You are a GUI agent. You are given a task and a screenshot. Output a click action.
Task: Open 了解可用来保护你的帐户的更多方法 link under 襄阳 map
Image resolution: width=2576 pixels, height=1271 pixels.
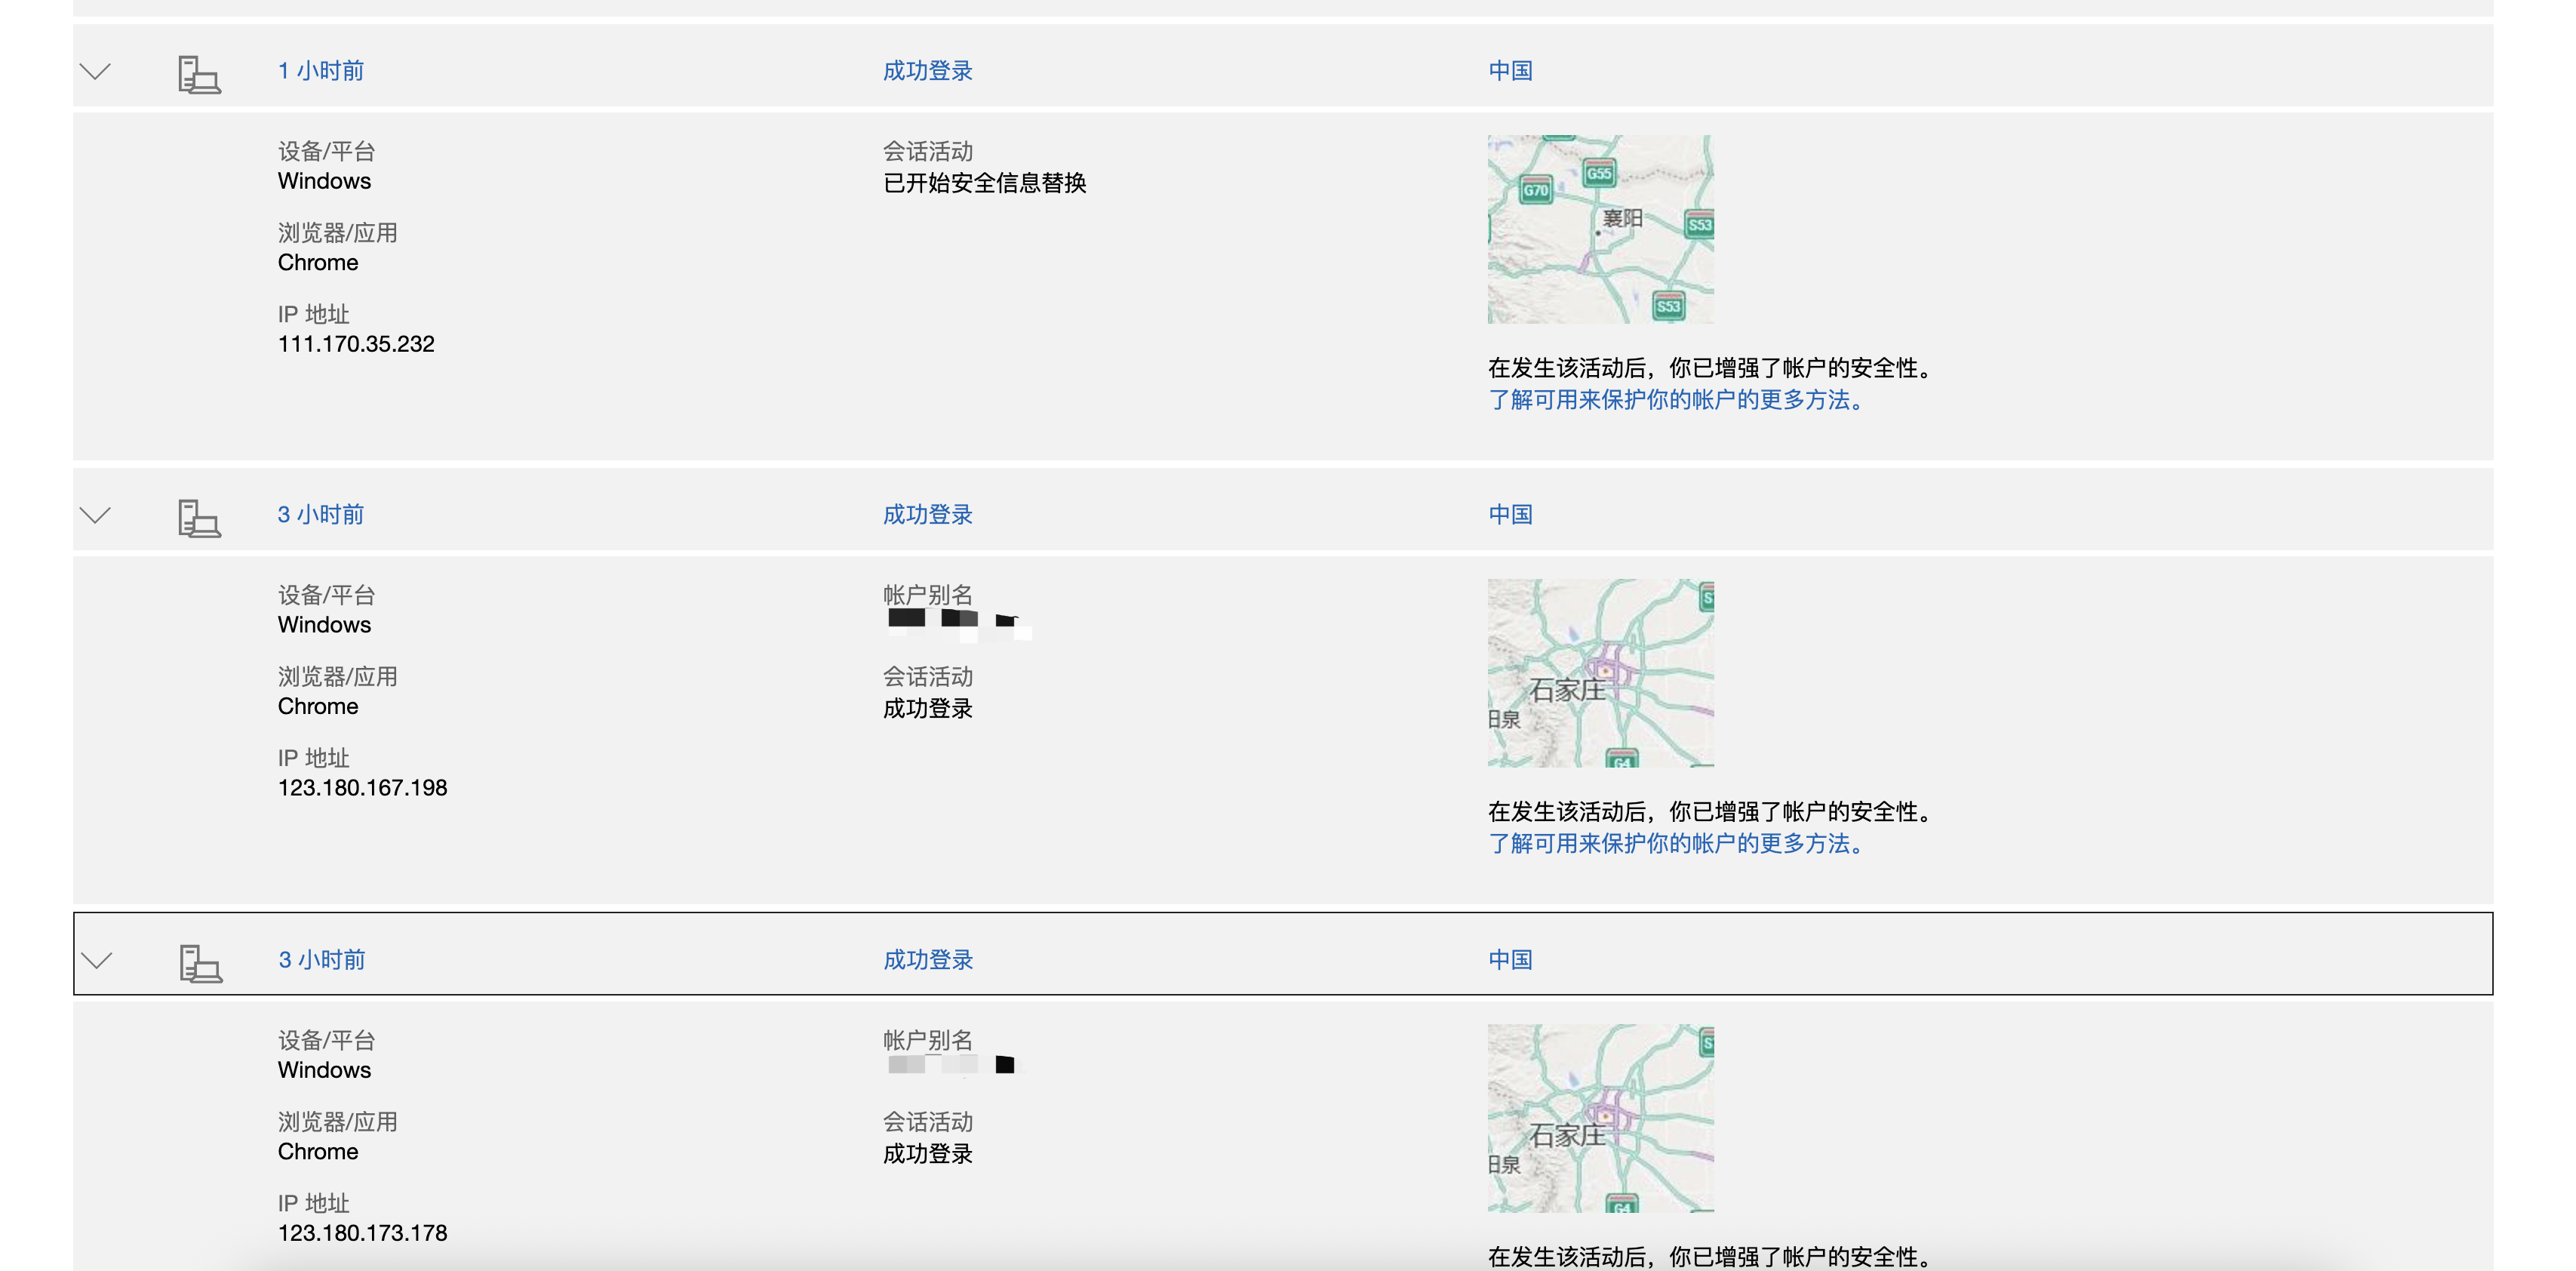(1676, 400)
